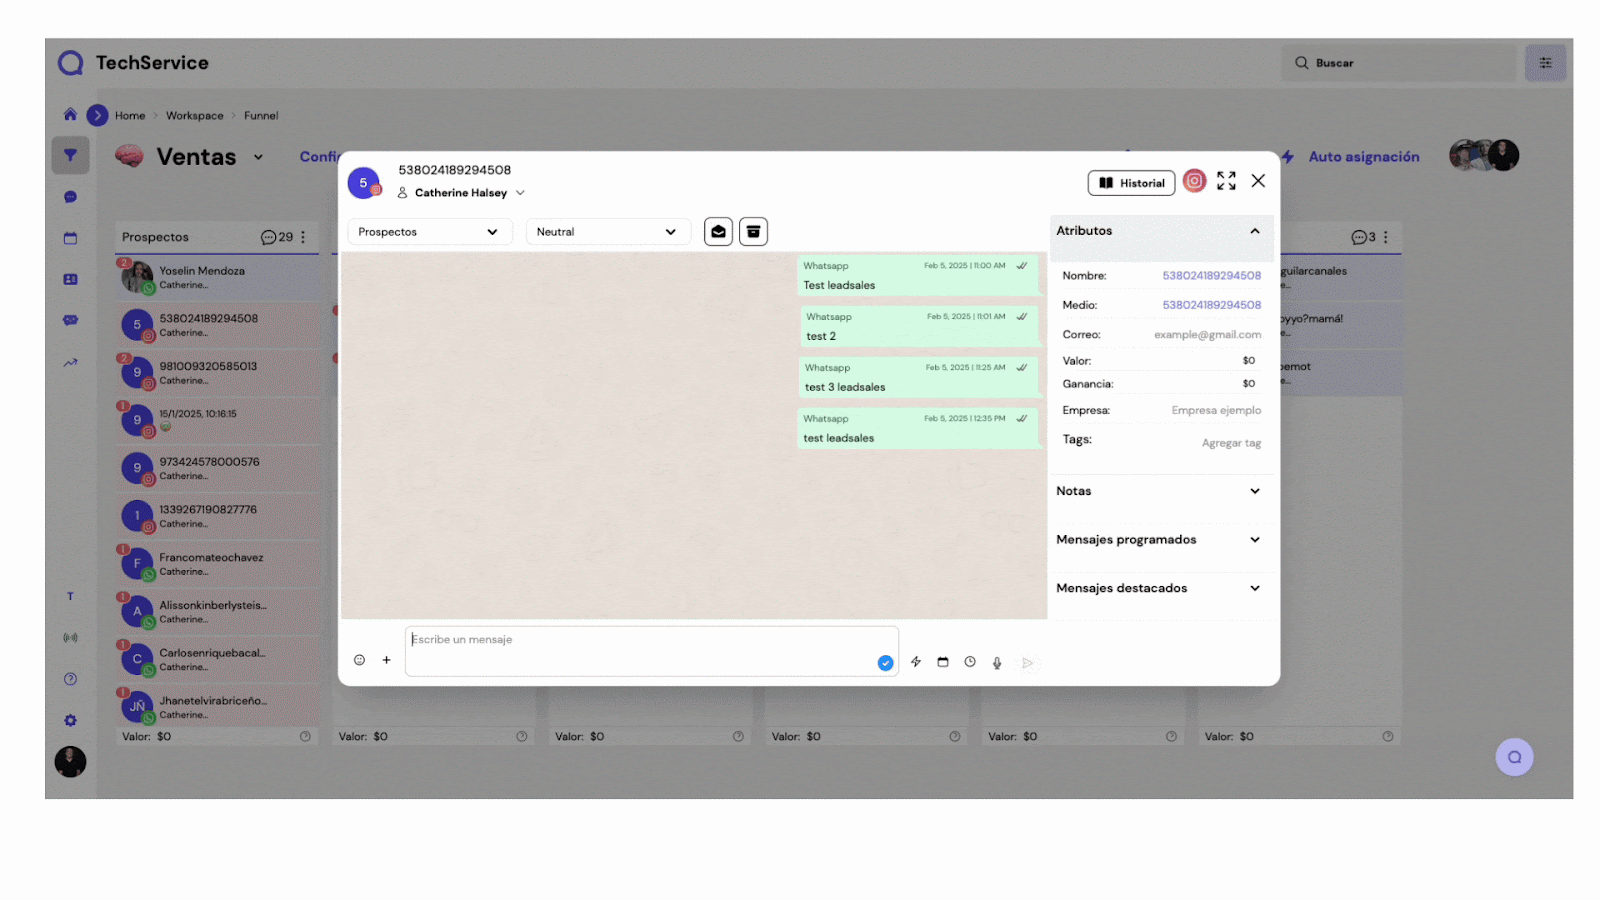Screen dimensions: 1600x900
Task: Open the emoji picker in chat
Action: click(x=359, y=660)
